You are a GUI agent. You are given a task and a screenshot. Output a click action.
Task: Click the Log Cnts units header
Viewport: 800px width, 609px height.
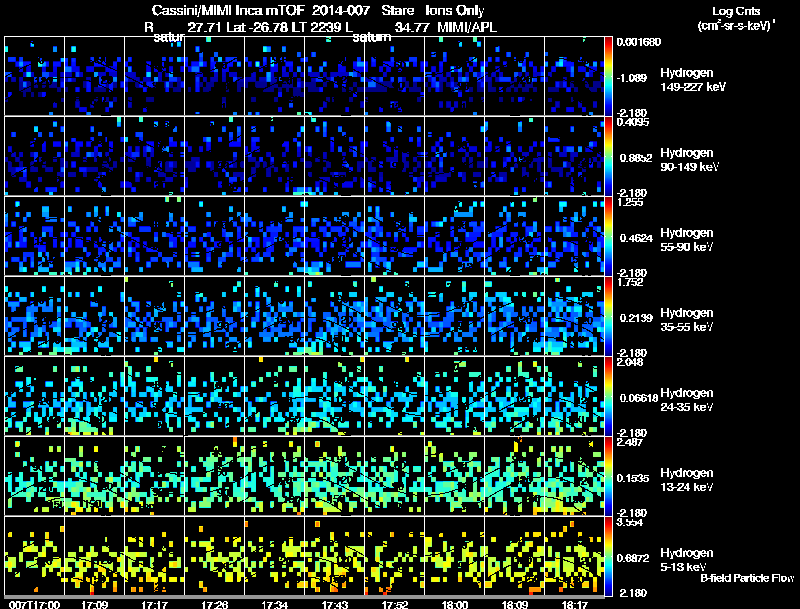pos(736,19)
